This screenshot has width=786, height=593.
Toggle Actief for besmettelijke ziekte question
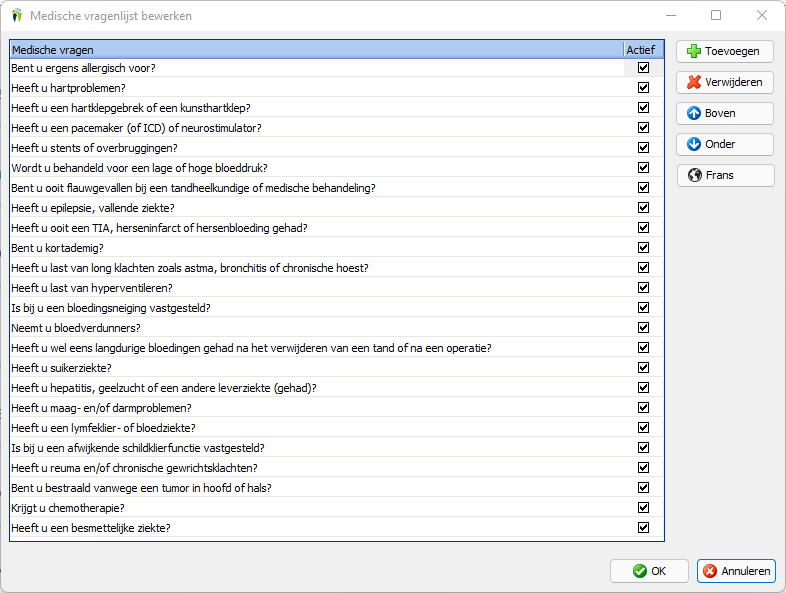click(x=644, y=528)
